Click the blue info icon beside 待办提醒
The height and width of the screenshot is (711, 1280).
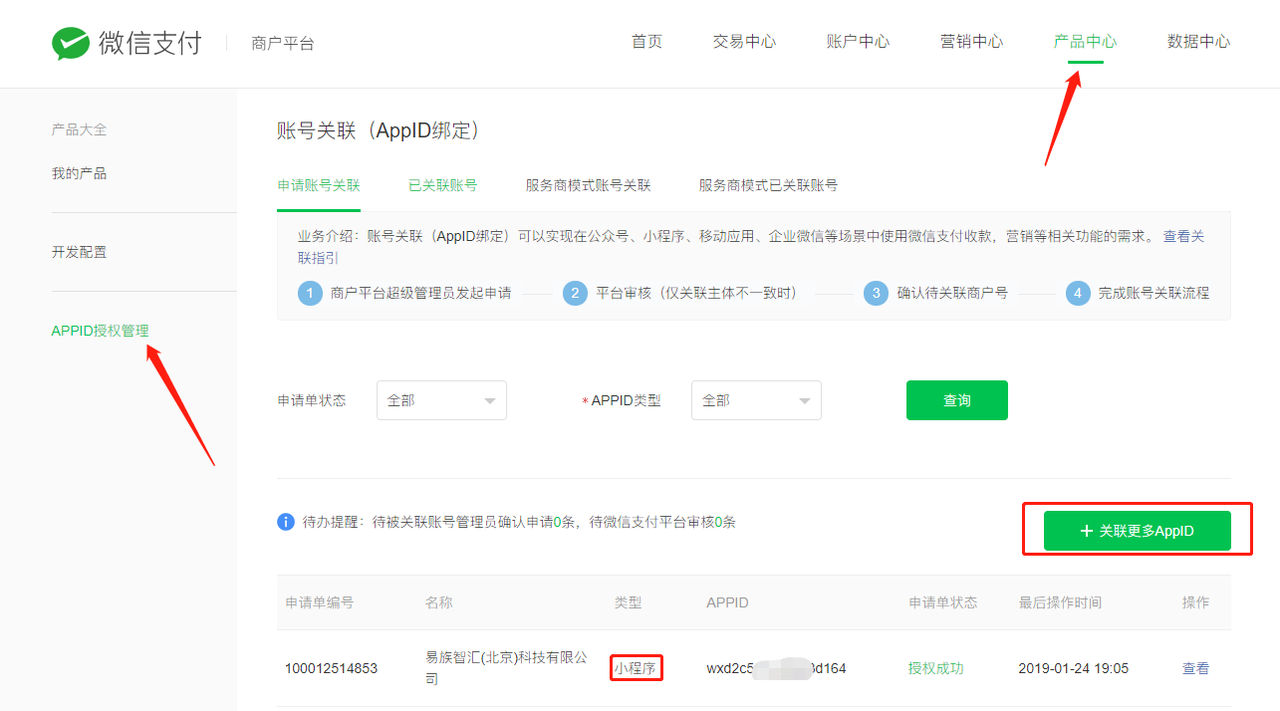click(286, 522)
